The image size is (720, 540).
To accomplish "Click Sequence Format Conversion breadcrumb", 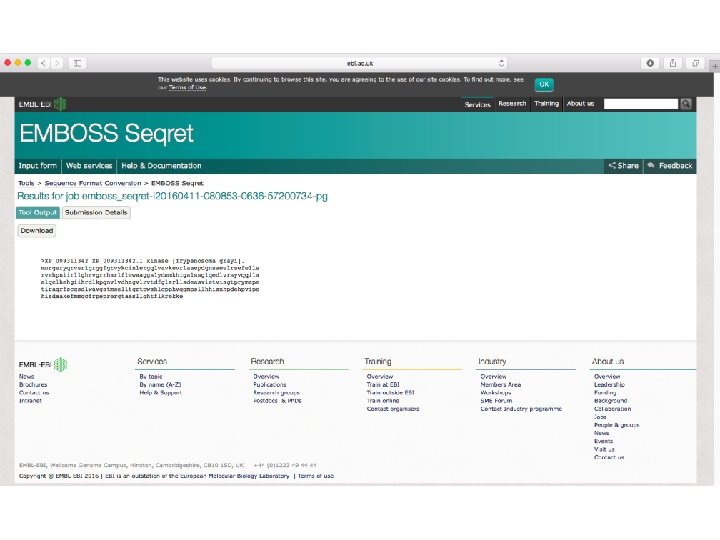I will tap(93, 183).
